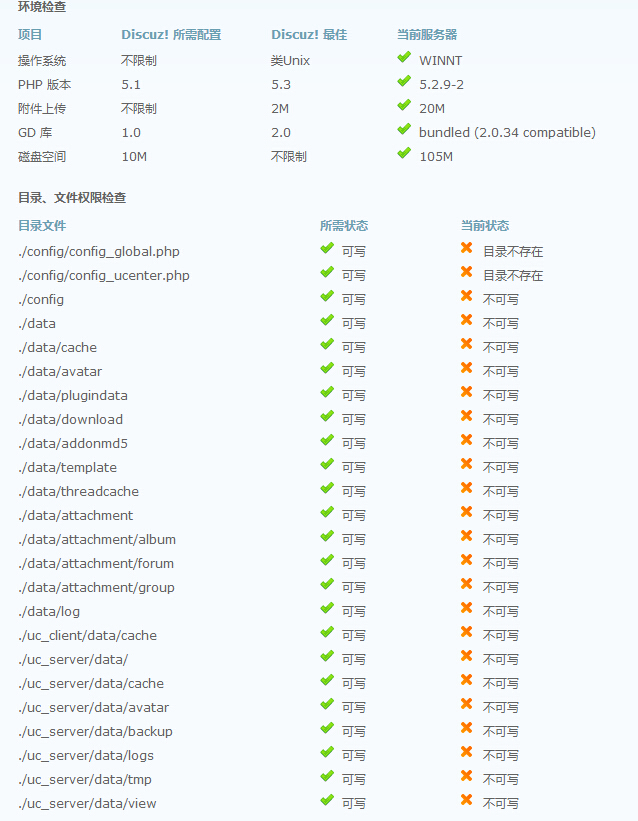638x821 pixels.
Task: Click the GD 库 row label
Action: [x=35, y=133]
